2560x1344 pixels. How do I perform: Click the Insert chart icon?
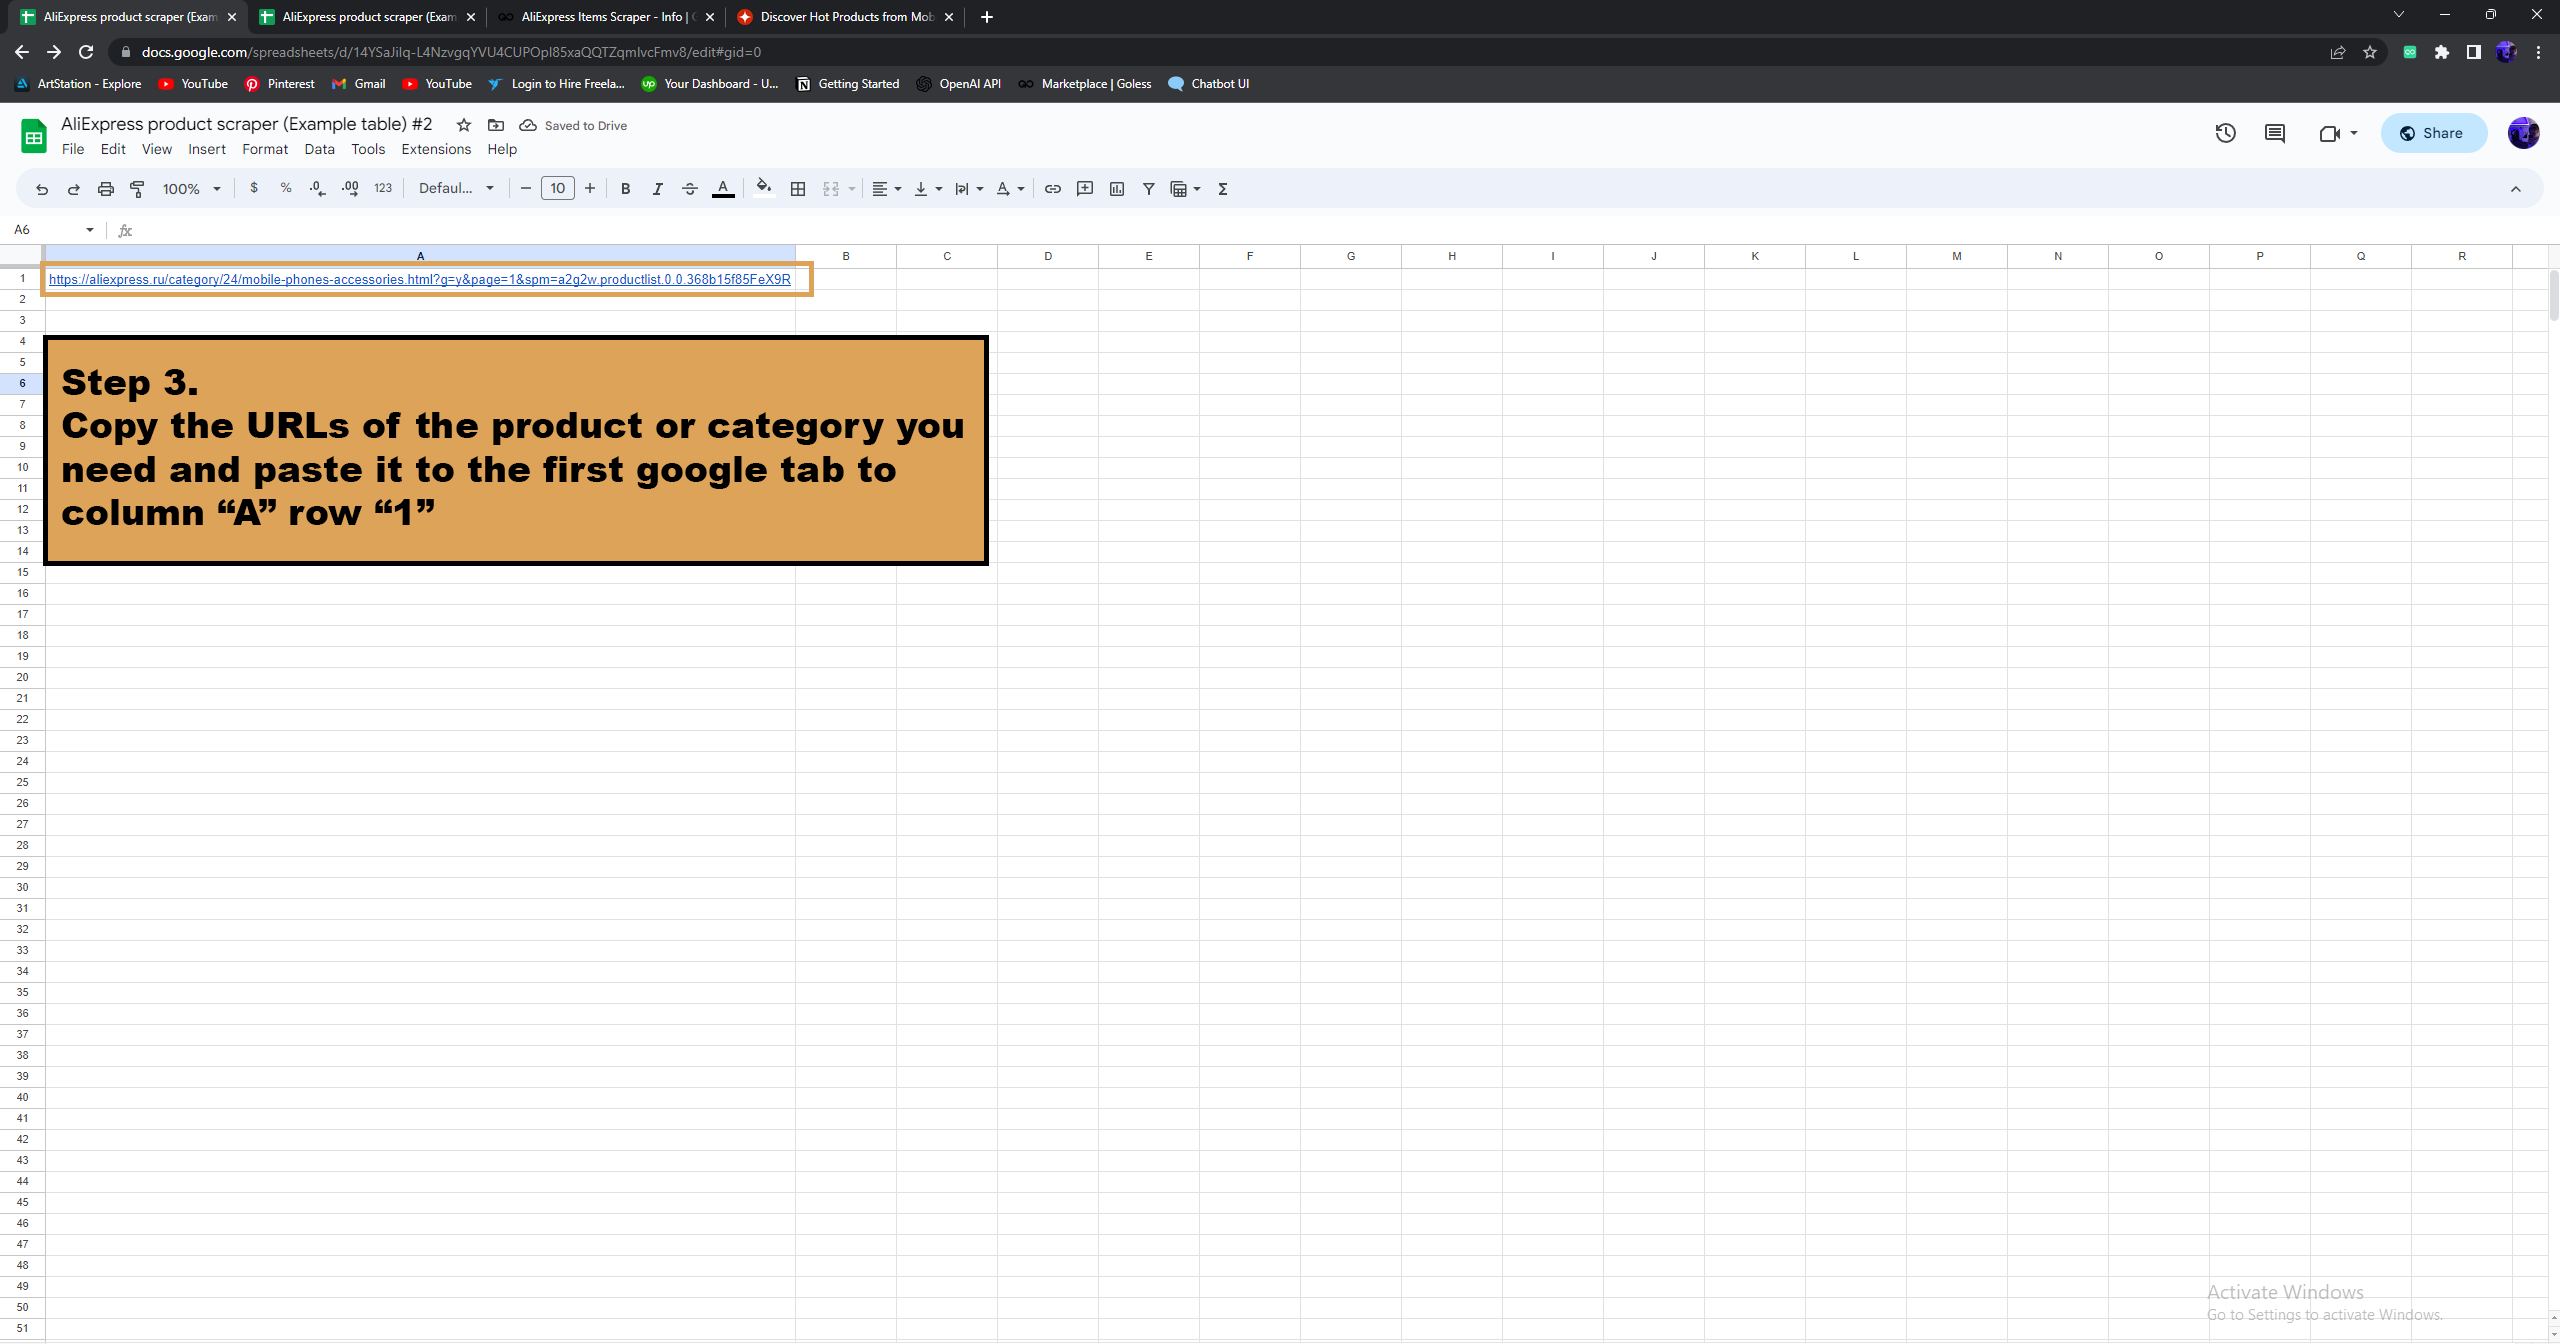coord(1117,189)
